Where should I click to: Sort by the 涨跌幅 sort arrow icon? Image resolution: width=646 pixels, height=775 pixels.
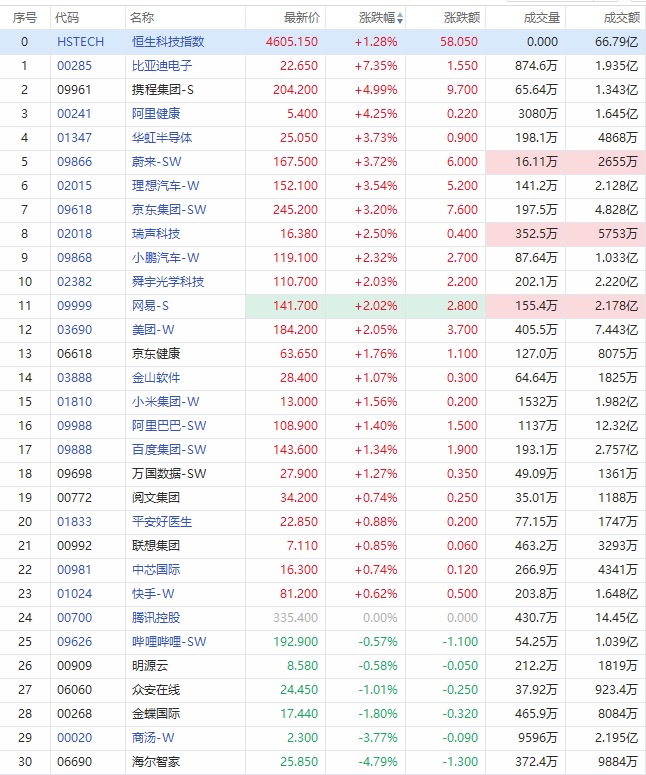(400, 18)
